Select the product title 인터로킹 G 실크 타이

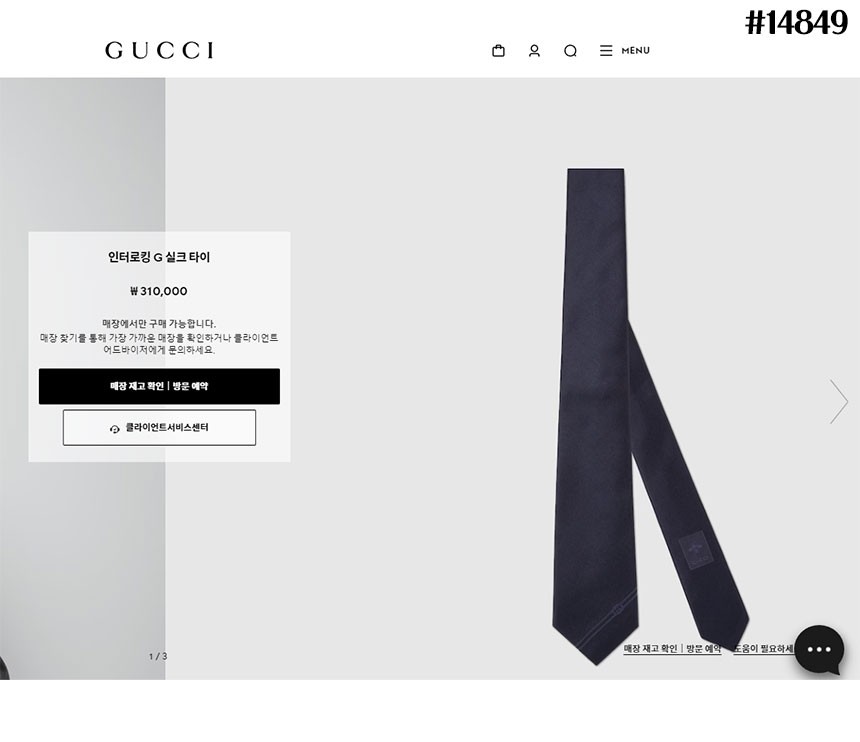pyautogui.click(x=159, y=257)
